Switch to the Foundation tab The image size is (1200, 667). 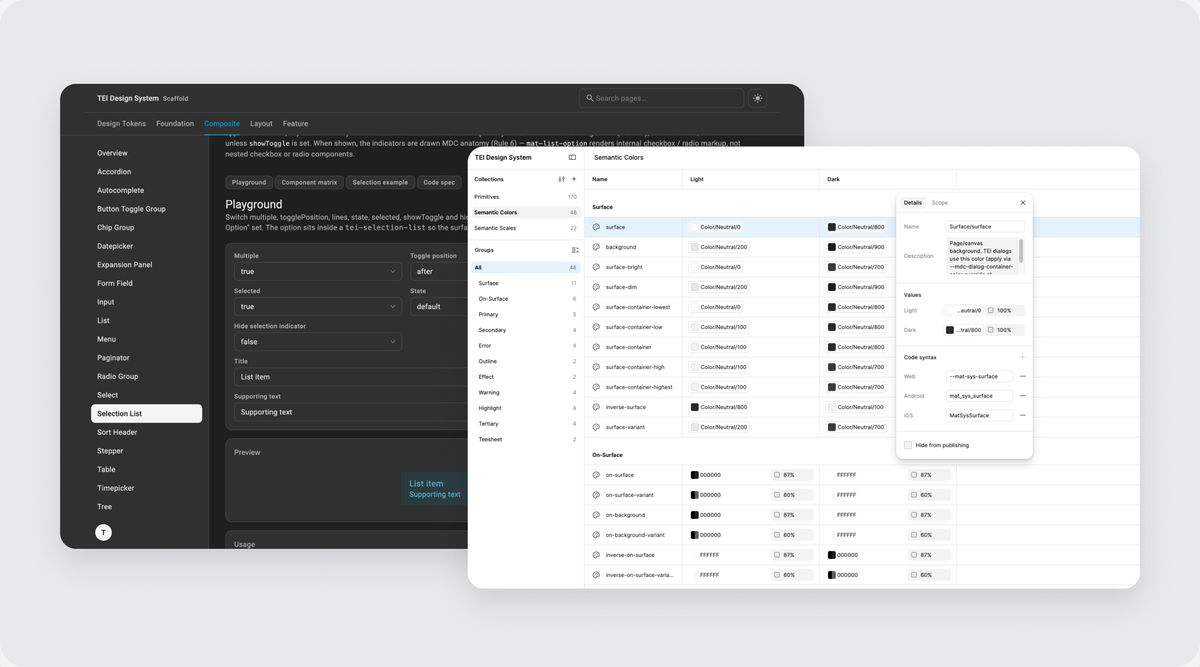point(175,124)
